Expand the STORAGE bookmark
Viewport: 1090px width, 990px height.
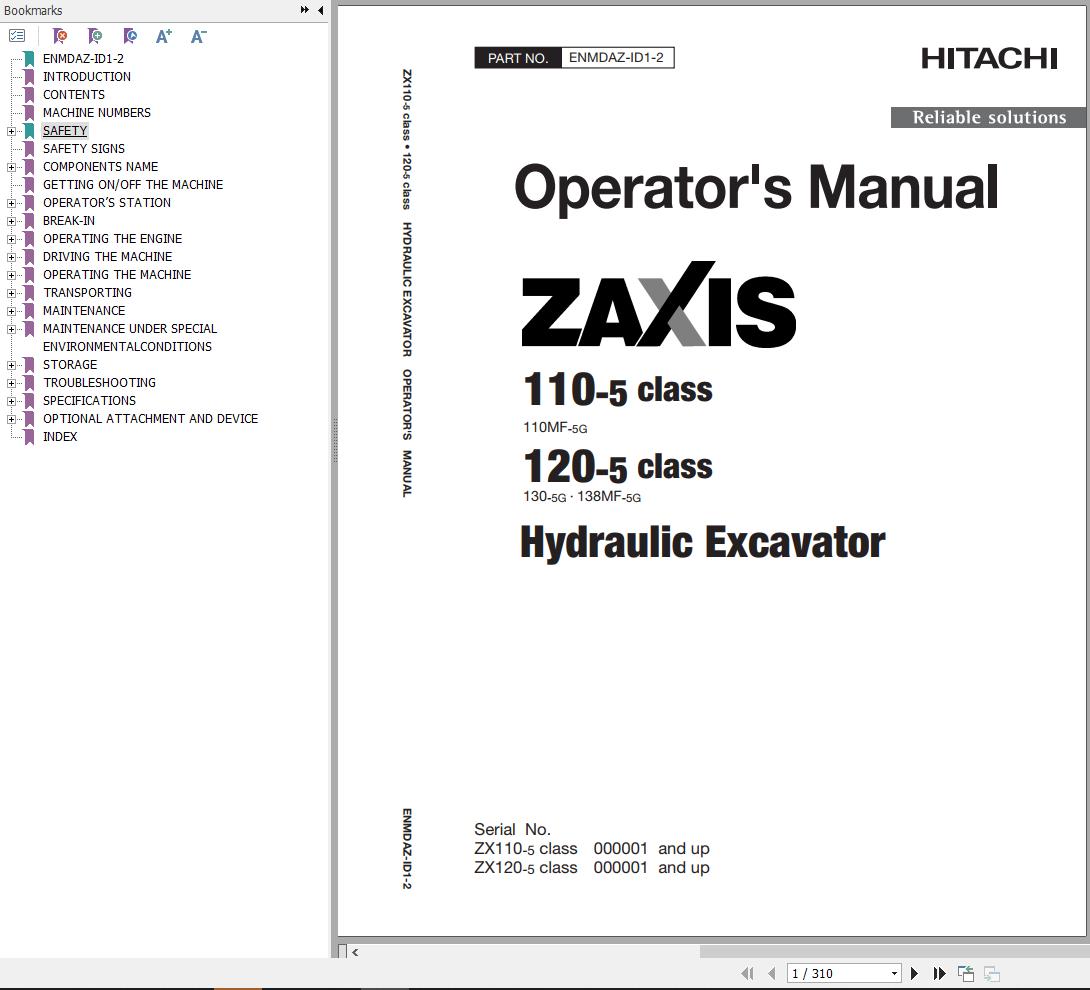coord(11,365)
